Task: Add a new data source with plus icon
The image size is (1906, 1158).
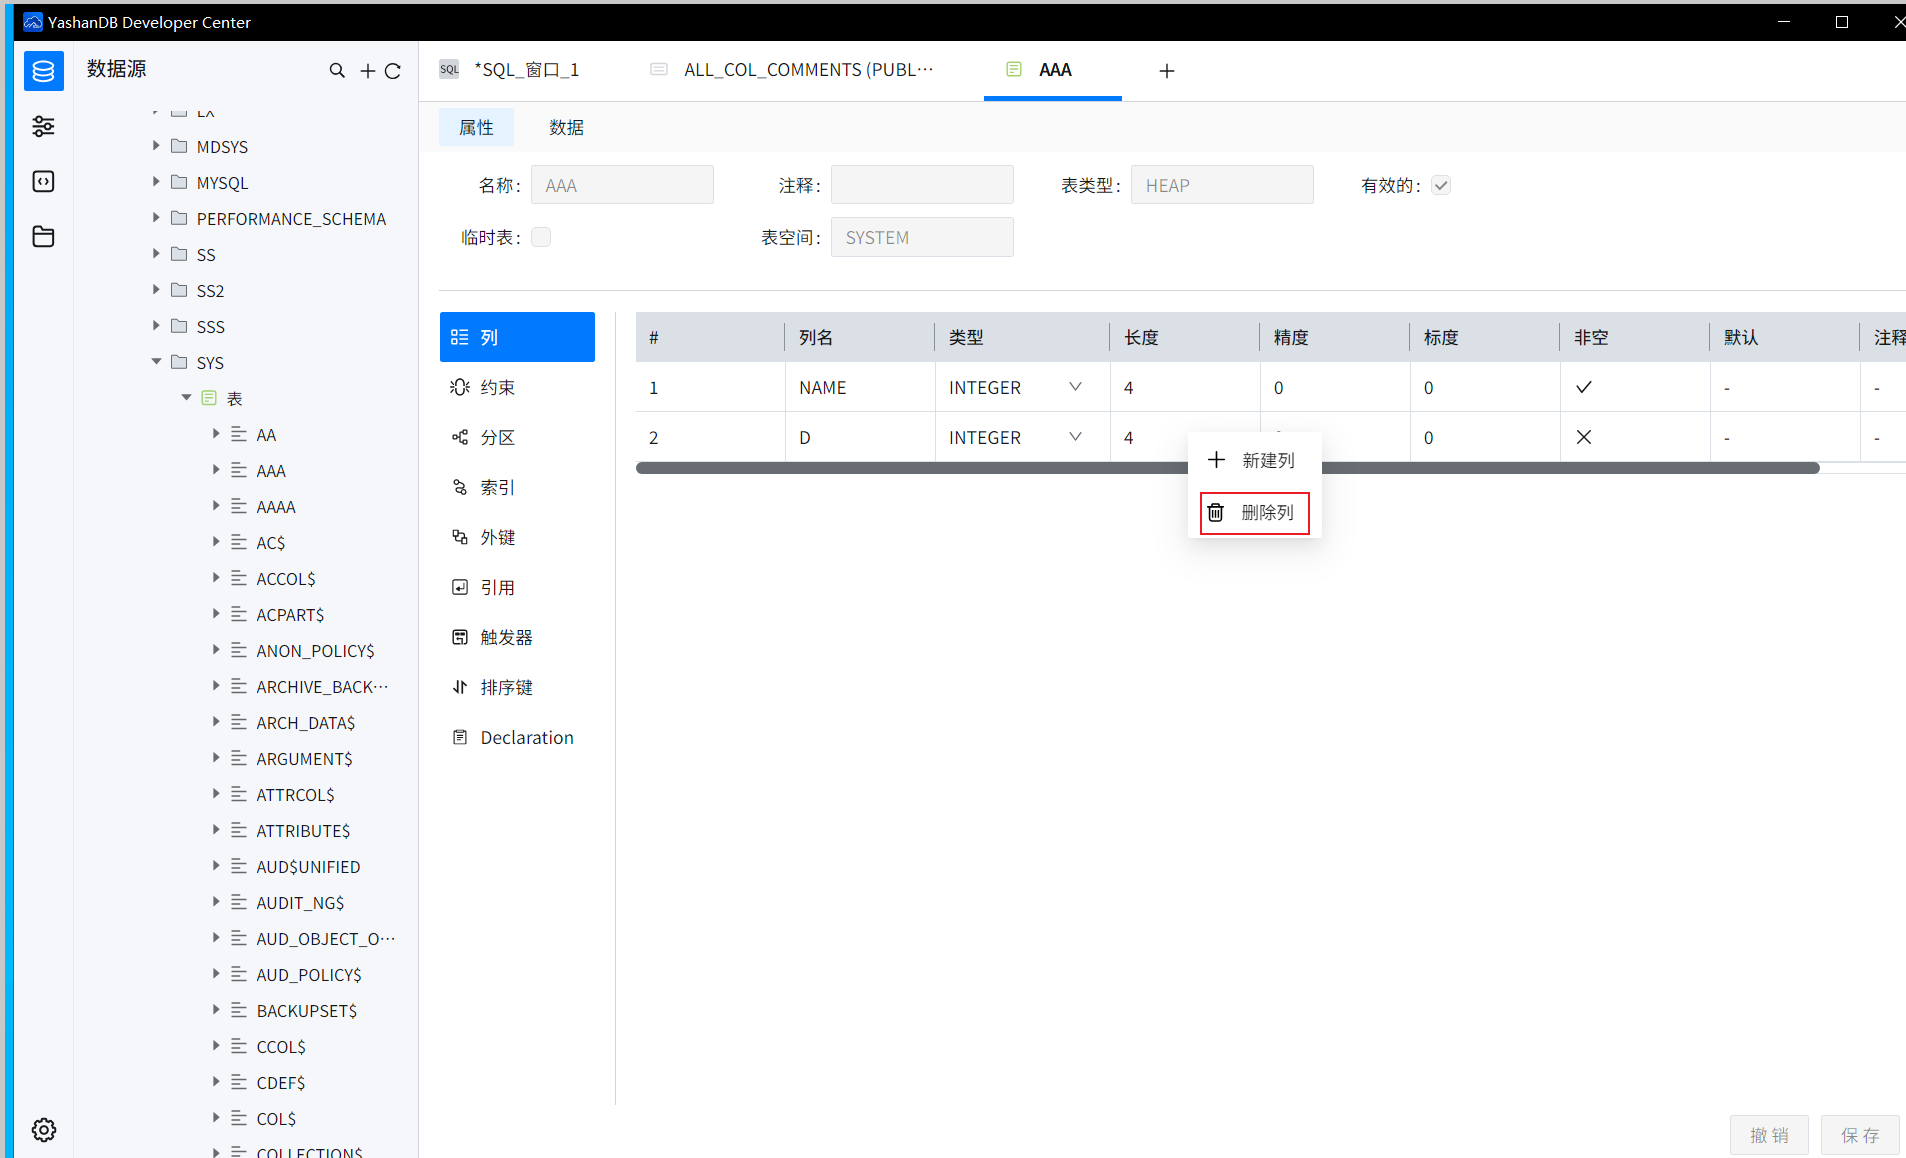Action: pos(368,71)
